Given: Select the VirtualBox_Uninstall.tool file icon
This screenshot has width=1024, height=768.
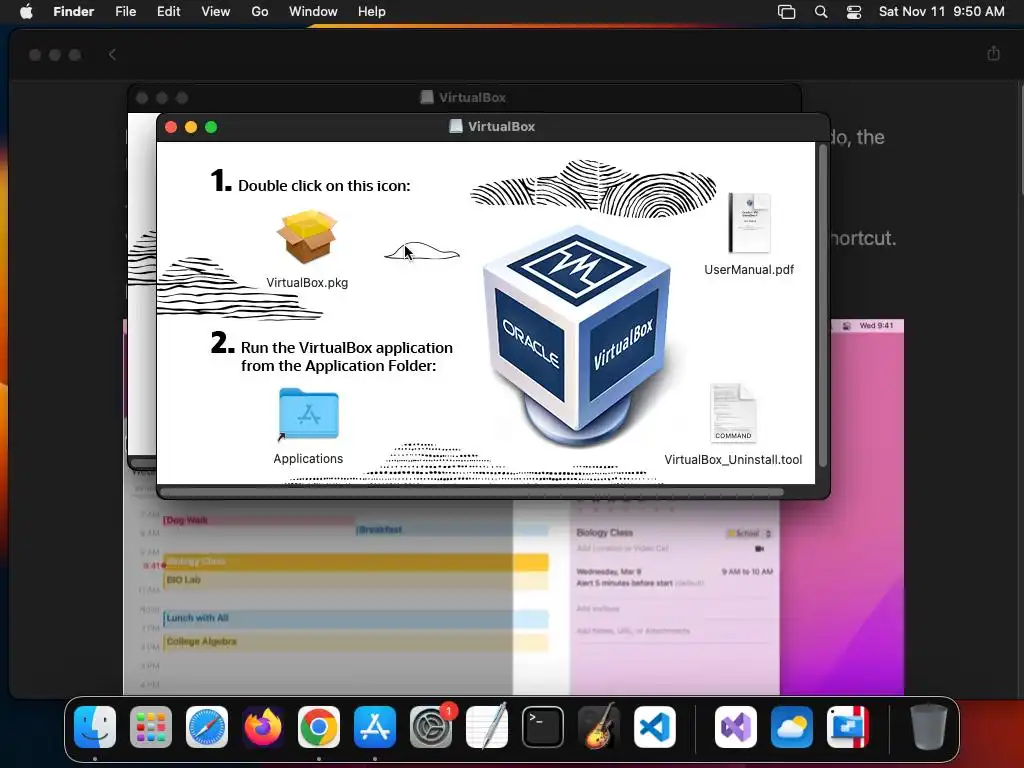Looking at the screenshot, I should 733,413.
